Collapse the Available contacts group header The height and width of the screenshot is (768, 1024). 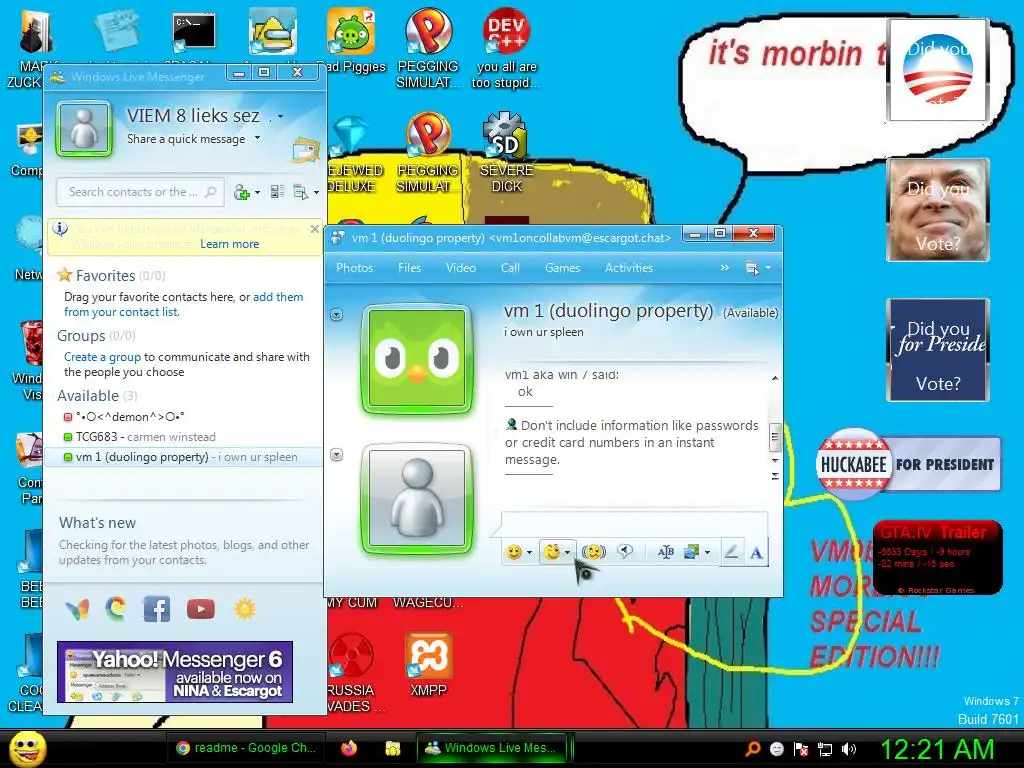point(97,396)
